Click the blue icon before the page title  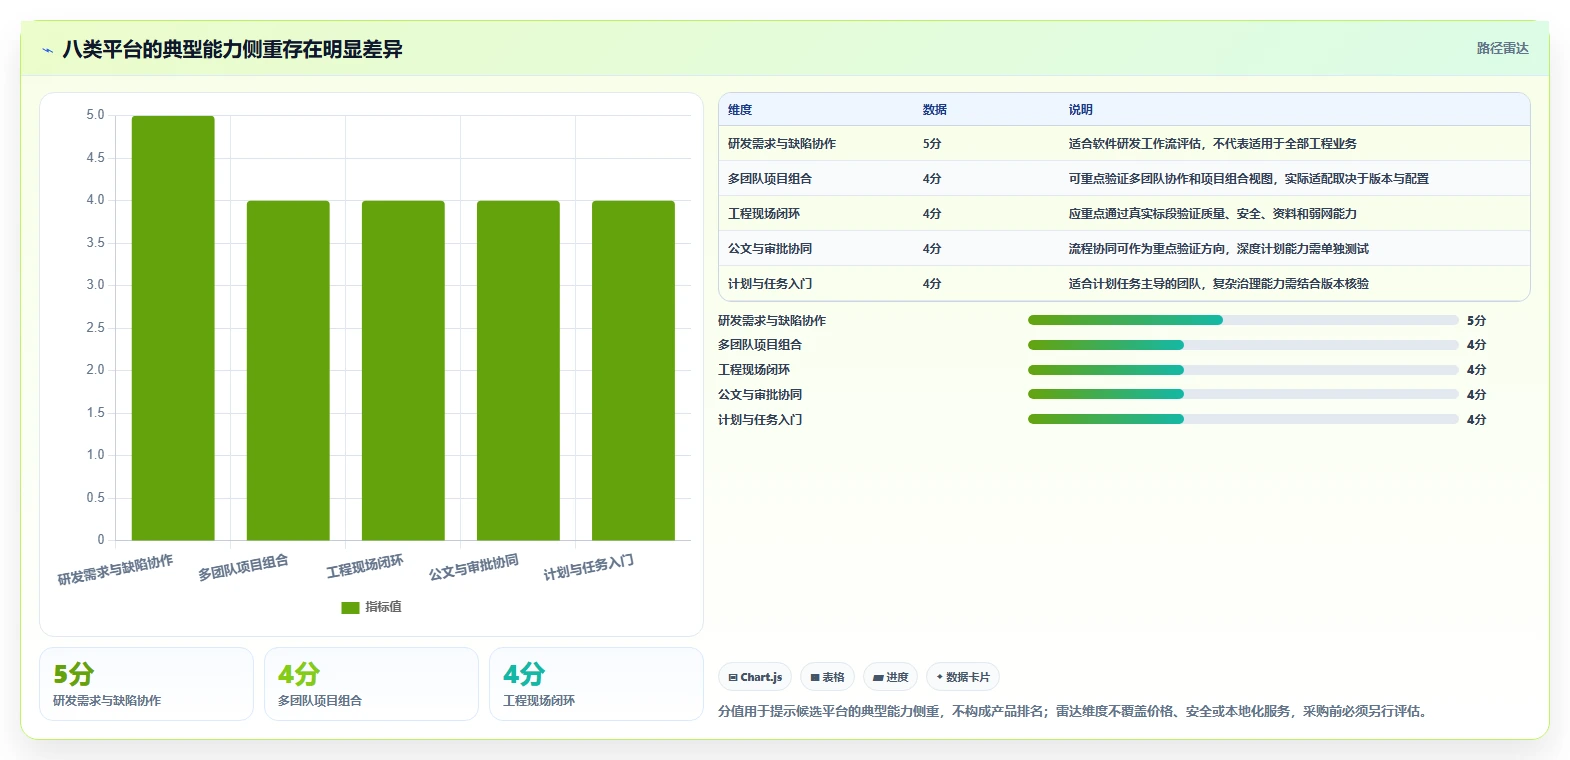[x=47, y=50]
